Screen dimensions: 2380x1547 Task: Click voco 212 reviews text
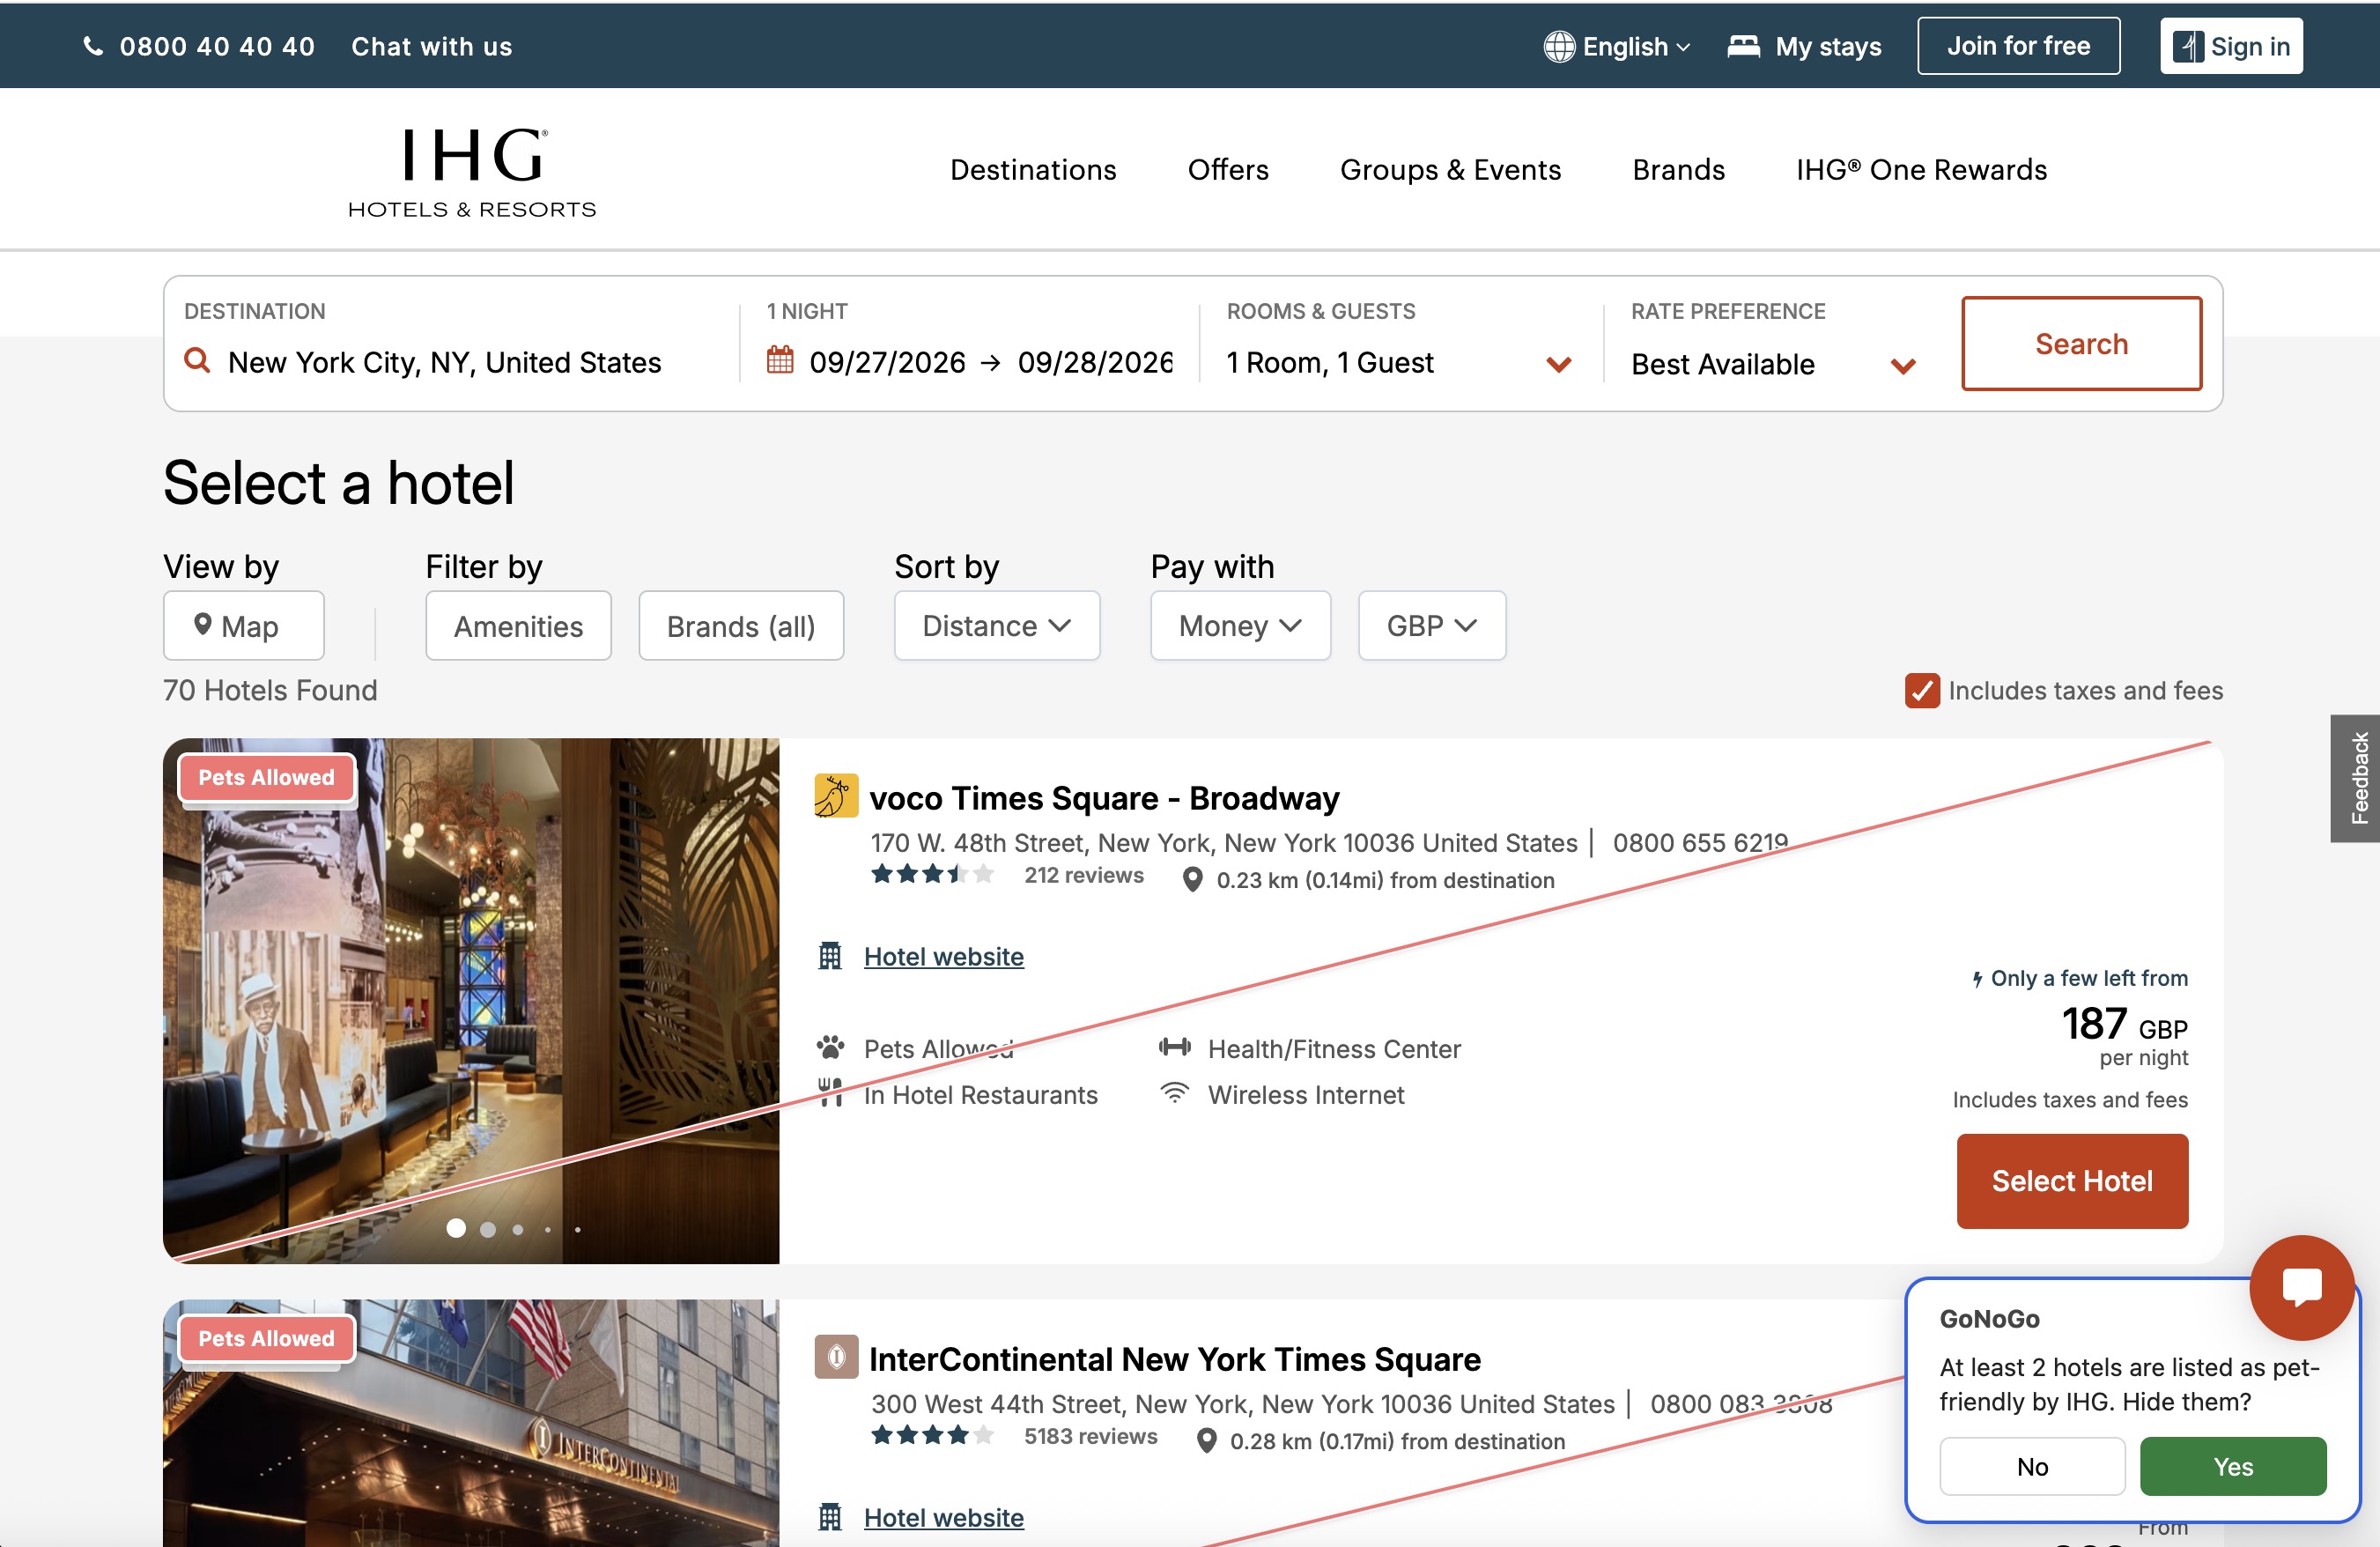click(x=1083, y=874)
